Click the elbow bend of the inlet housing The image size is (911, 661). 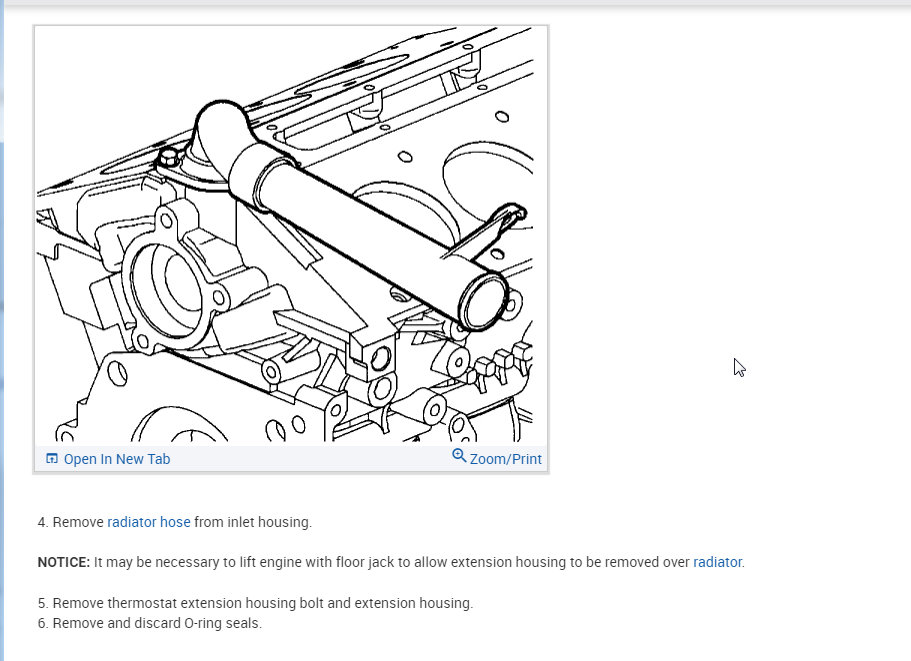220,131
